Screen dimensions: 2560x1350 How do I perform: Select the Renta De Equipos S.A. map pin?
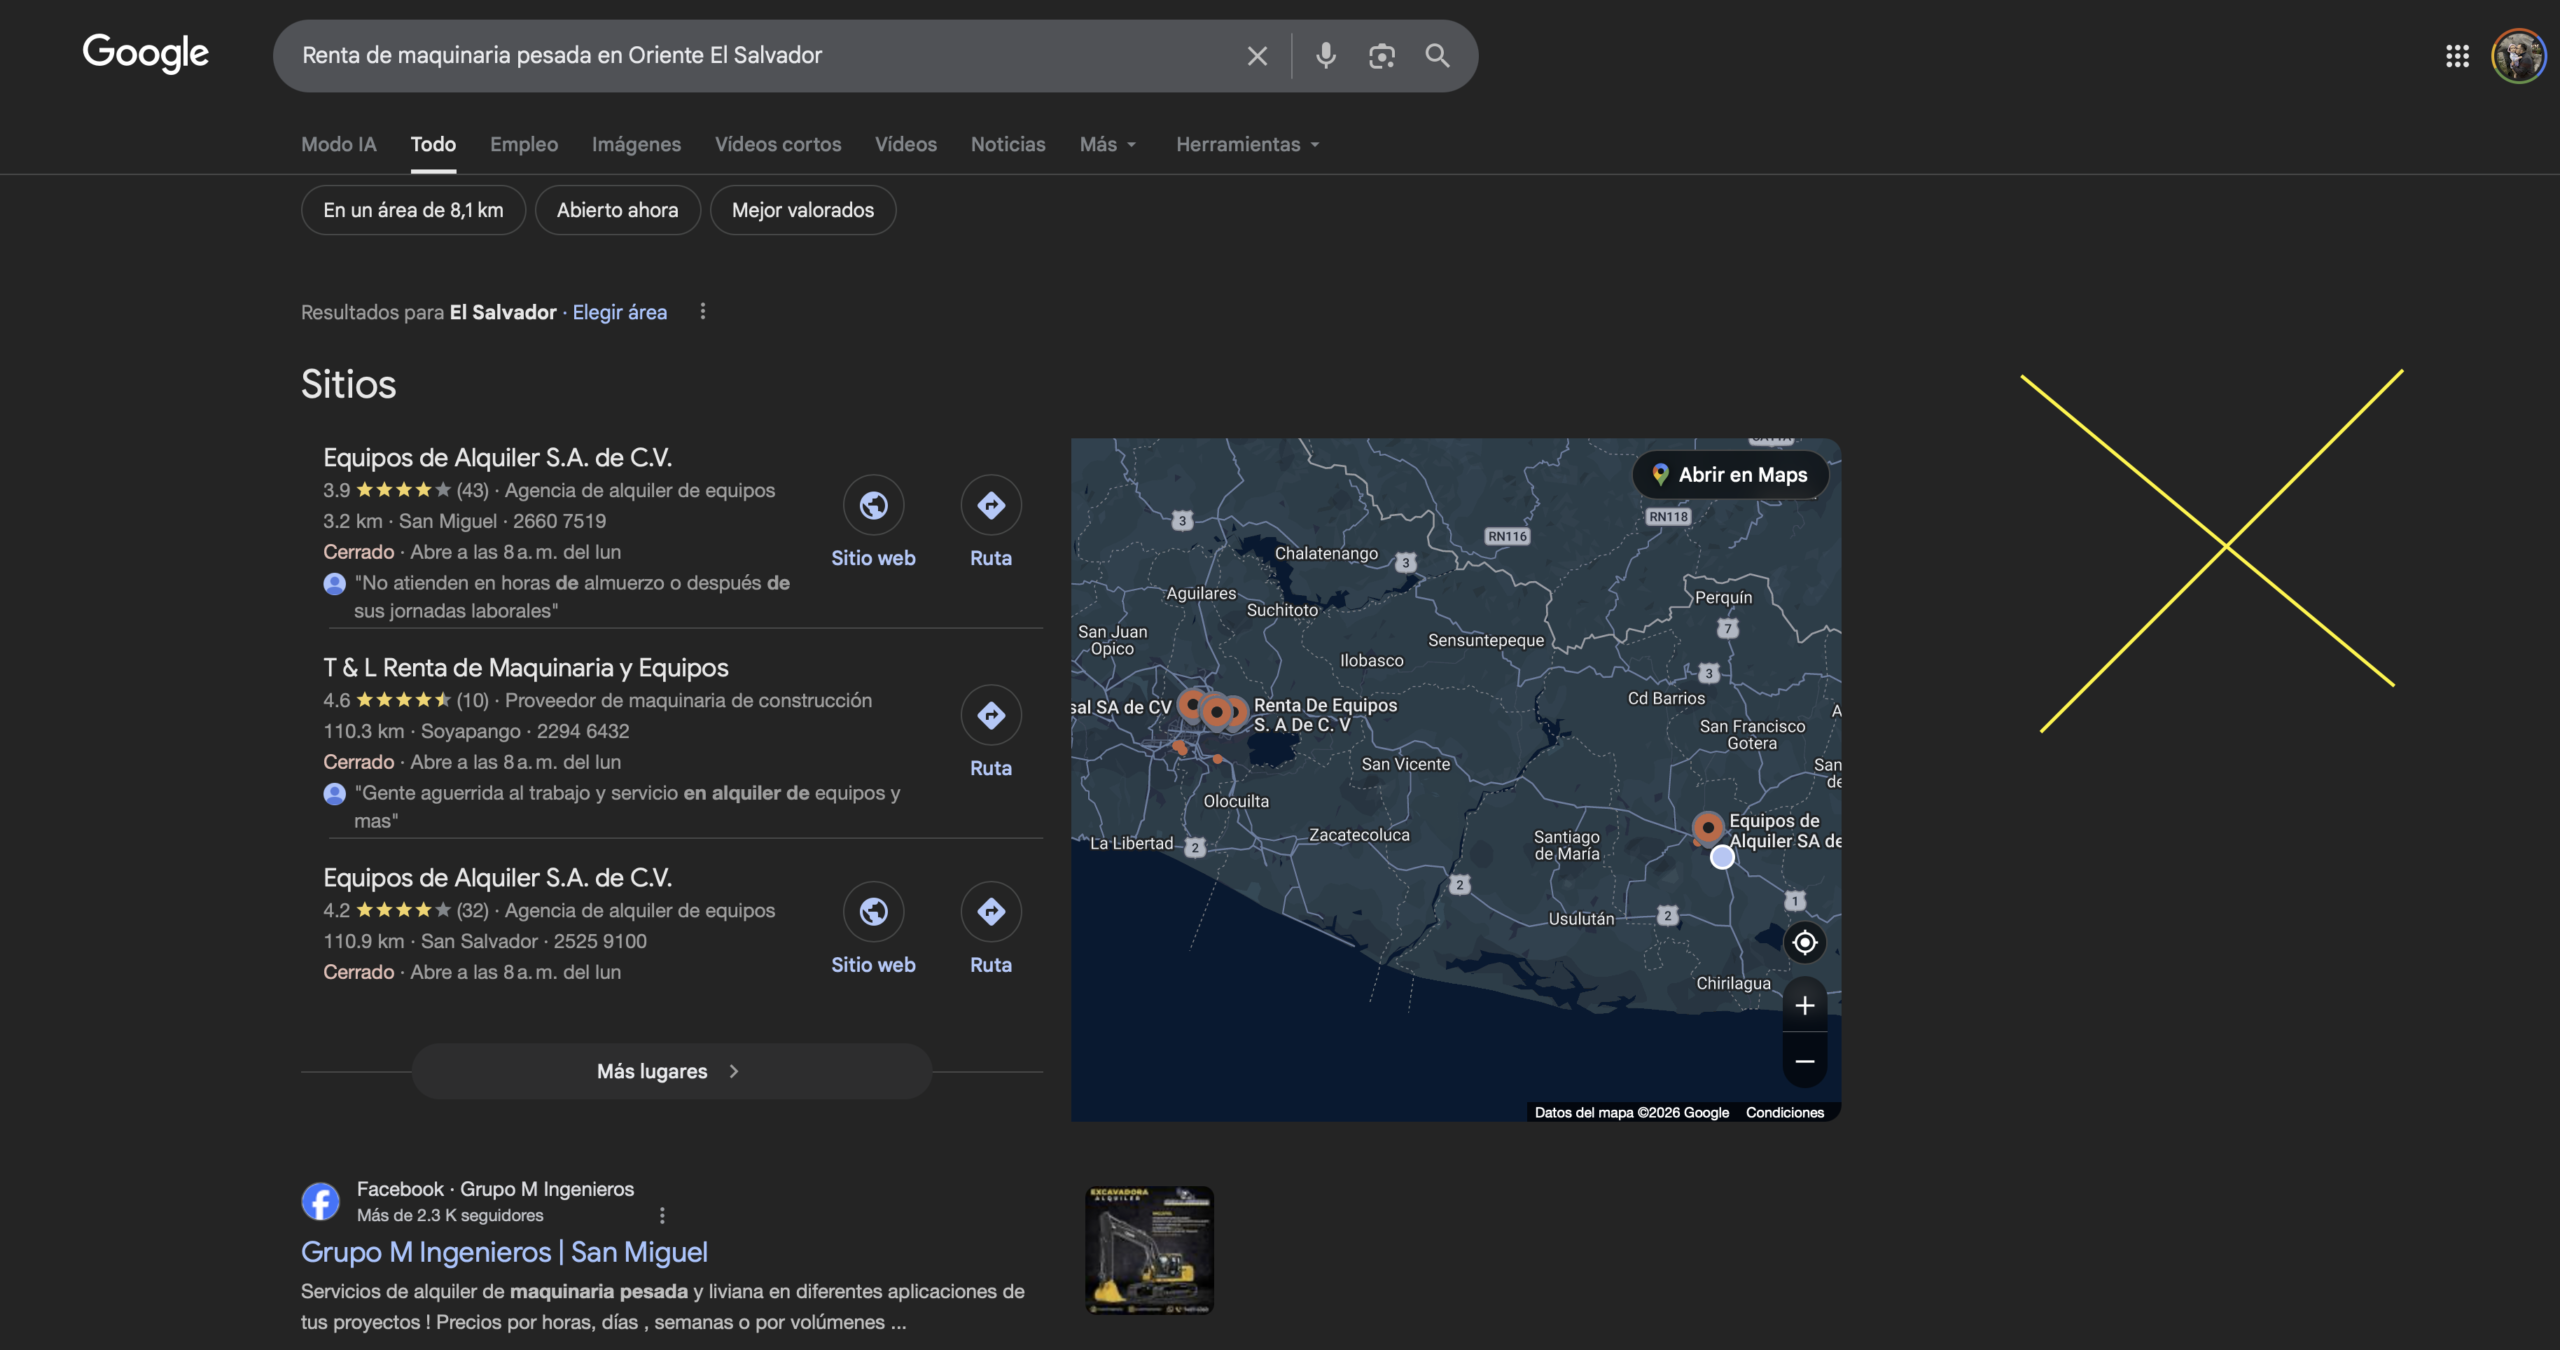(1236, 711)
